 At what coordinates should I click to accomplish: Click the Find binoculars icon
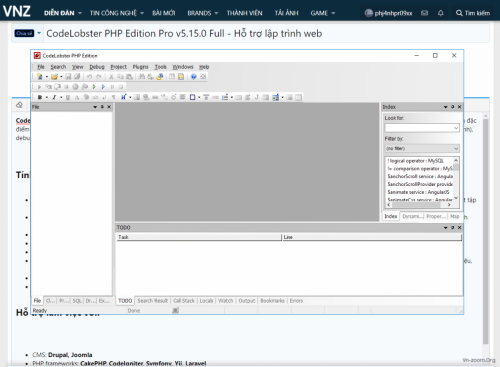(142, 77)
